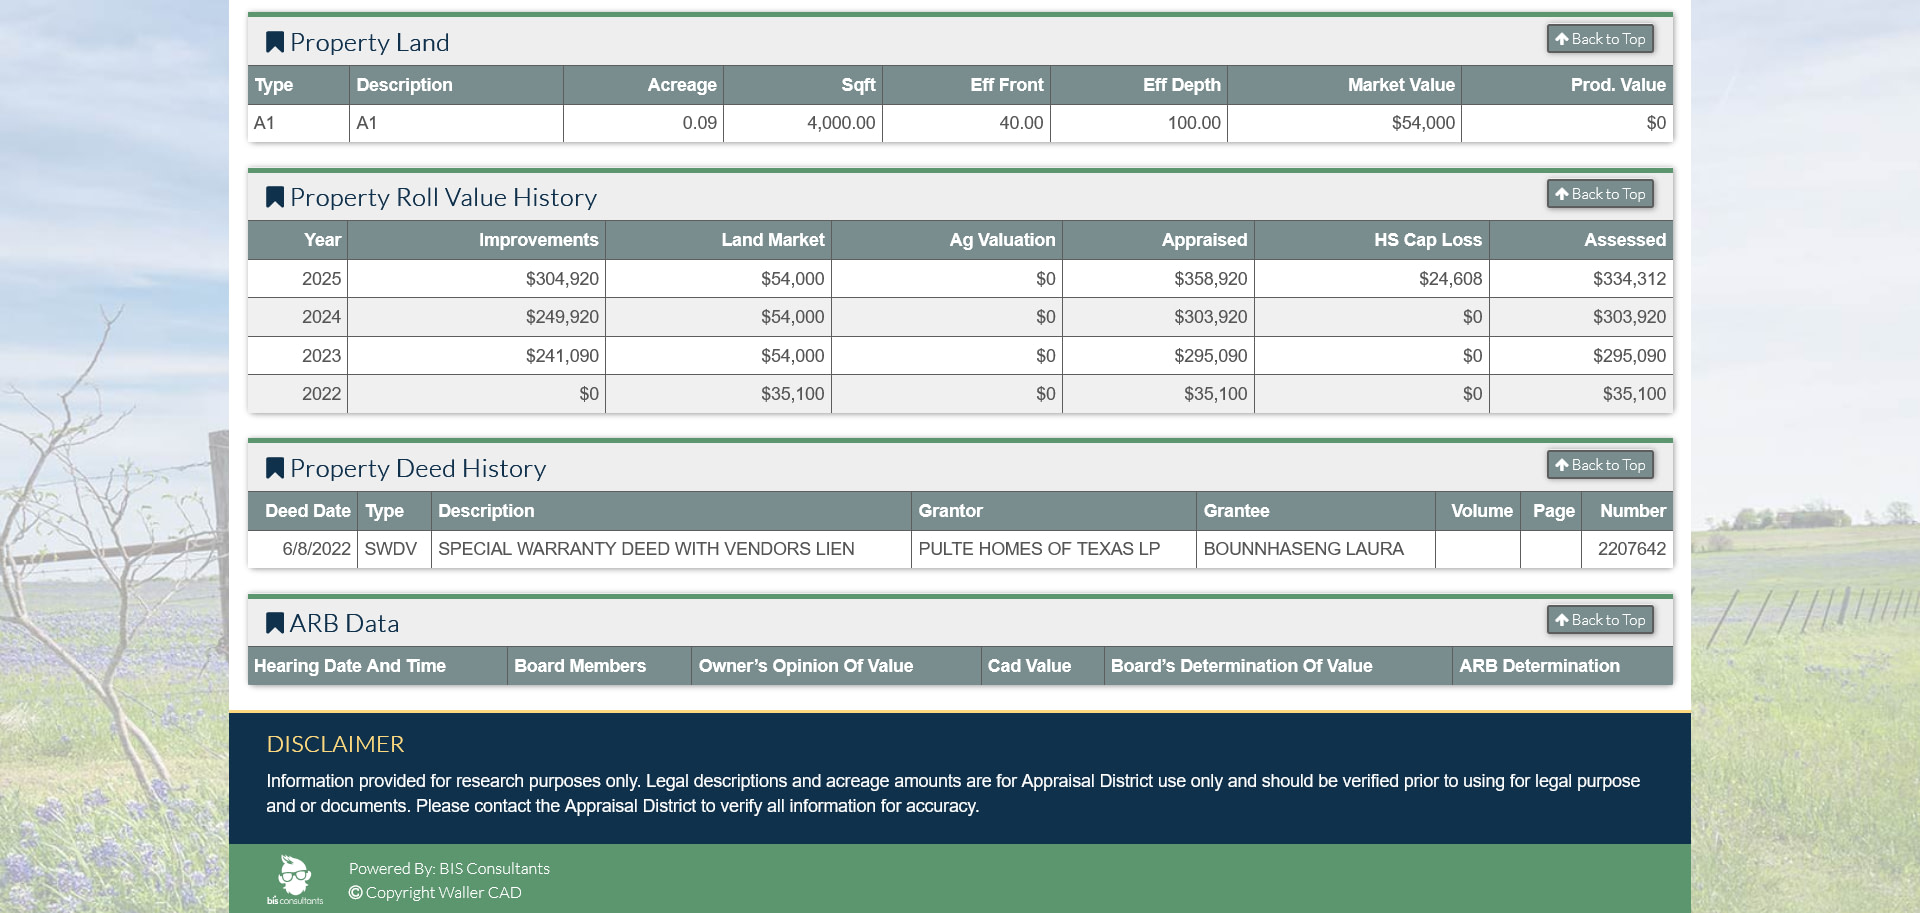
Task: Click the Market Value column header
Action: (1344, 85)
